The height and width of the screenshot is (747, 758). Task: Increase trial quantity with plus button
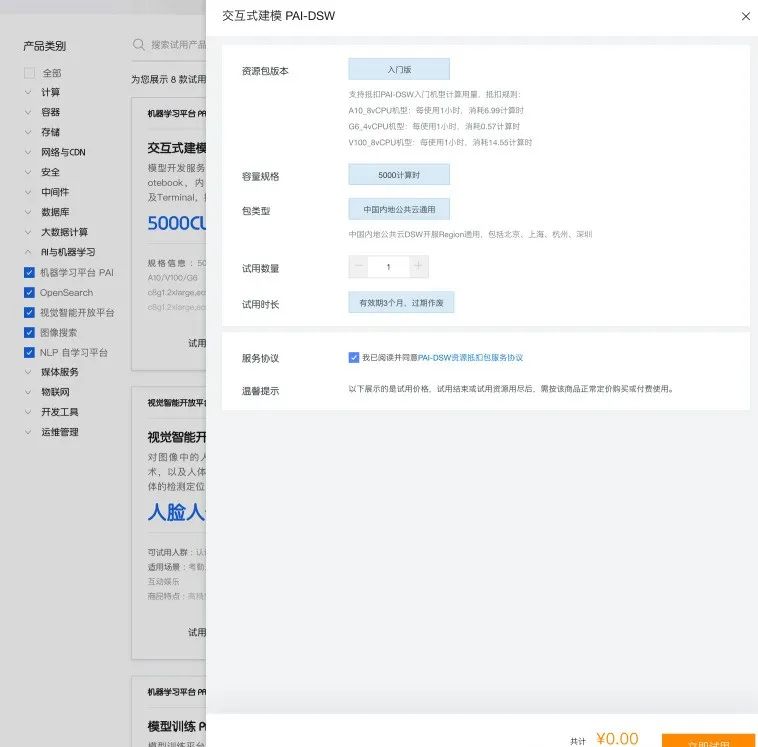(419, 266)
